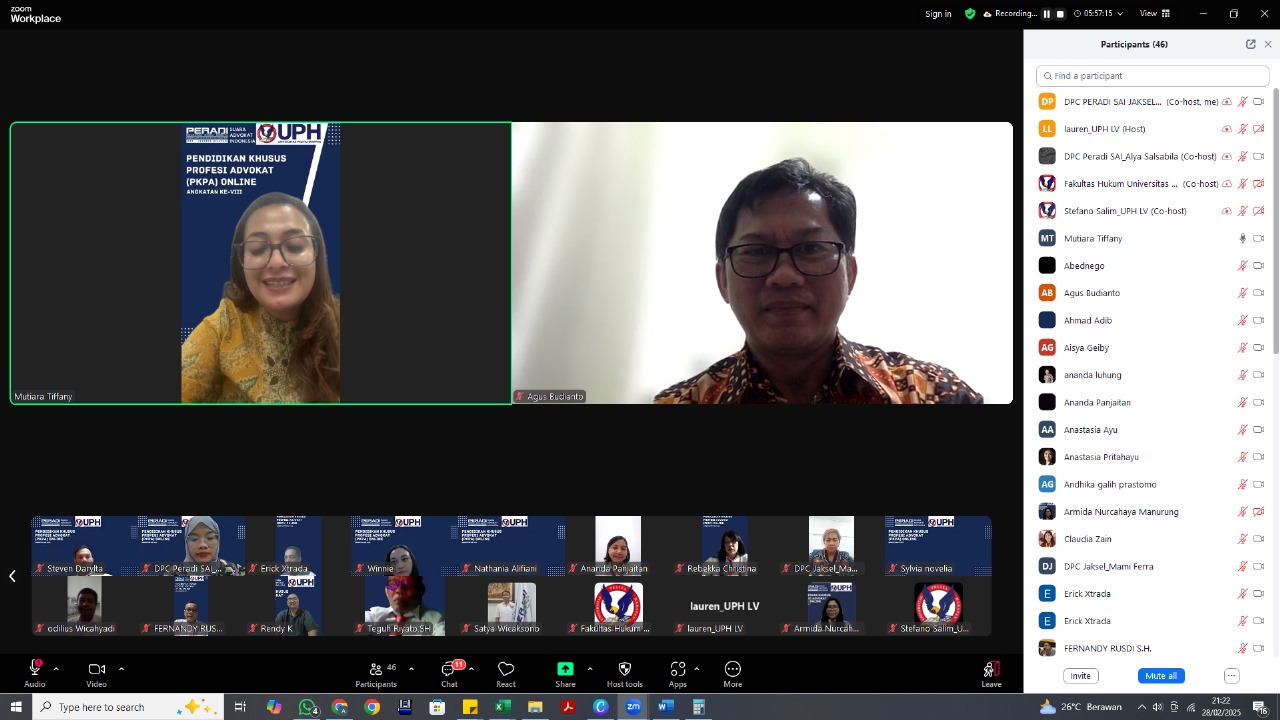Open Sticky Notes from the taskbar

(470, 707)
